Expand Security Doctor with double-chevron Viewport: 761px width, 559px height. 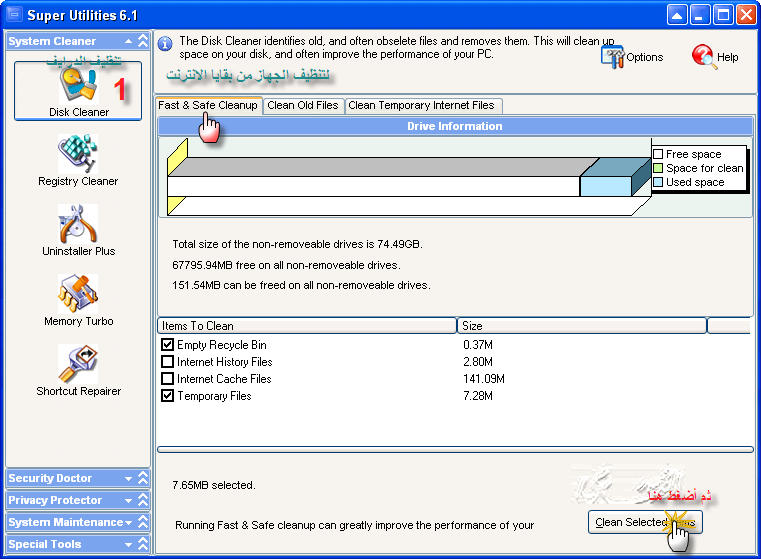143,478
